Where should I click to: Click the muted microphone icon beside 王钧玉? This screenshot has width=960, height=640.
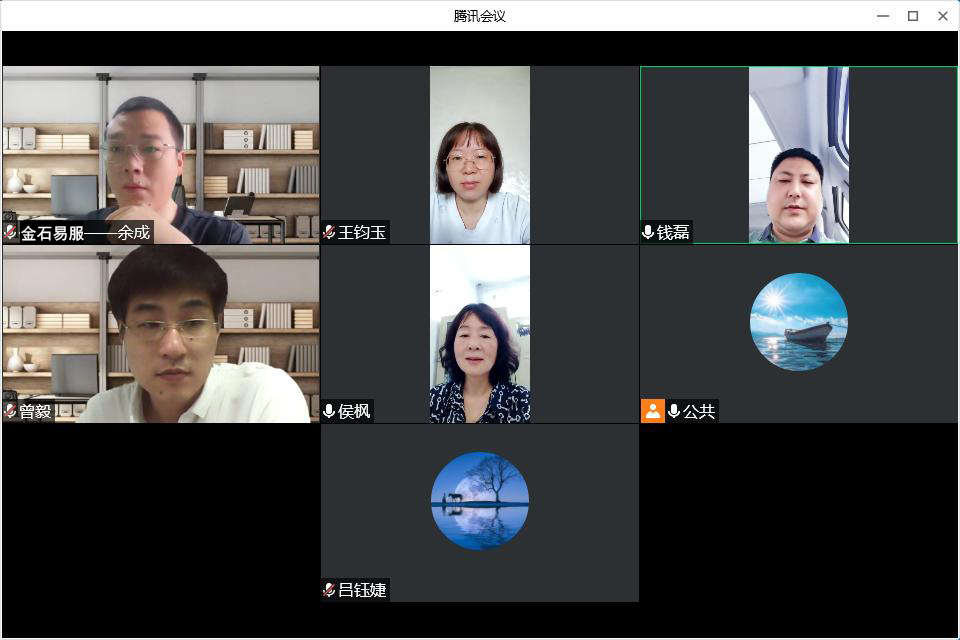pos(329,233)
